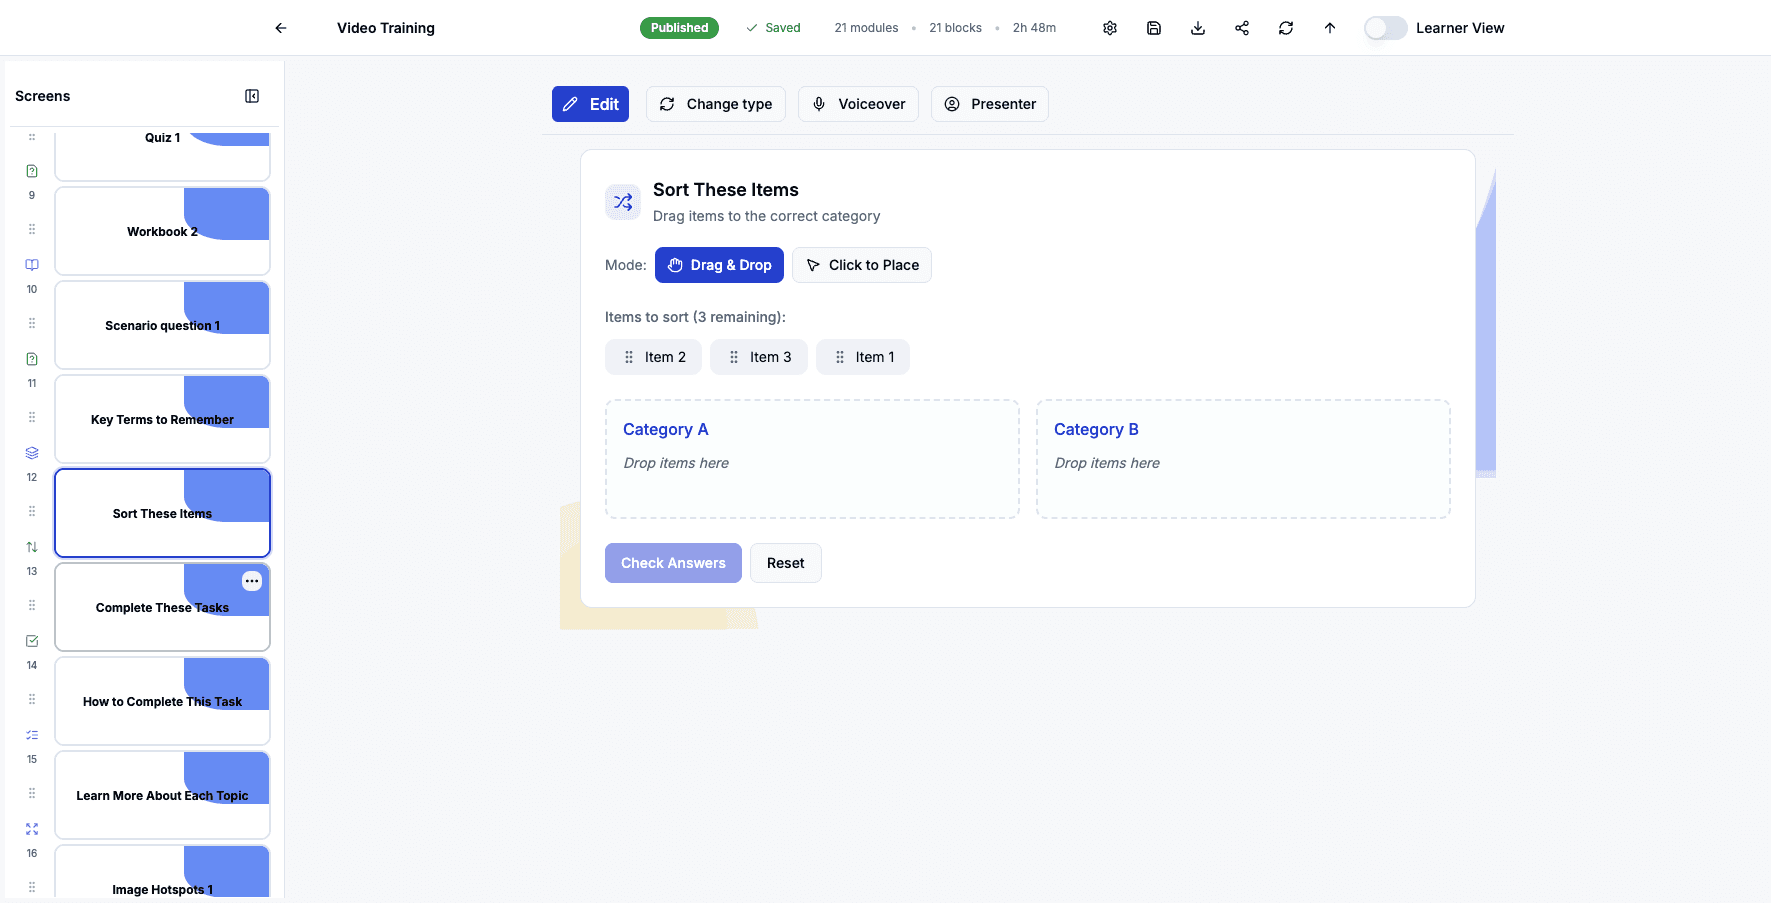
Task: Click the green Published status badge
Action: click(x=679, y=27)
